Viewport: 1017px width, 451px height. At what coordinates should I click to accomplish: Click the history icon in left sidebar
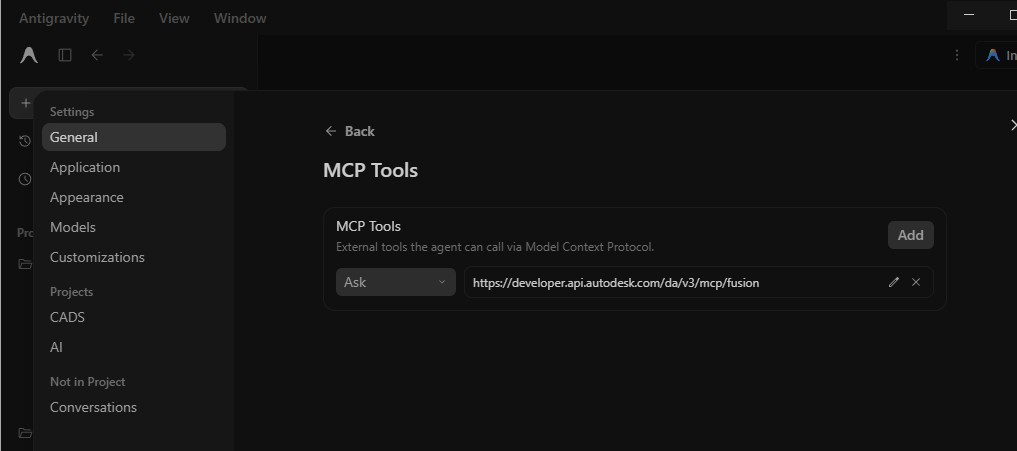point(25,141)
